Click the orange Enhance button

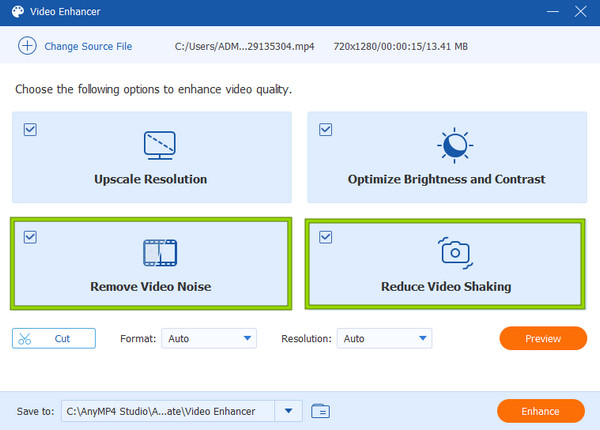tap(541, 411)
